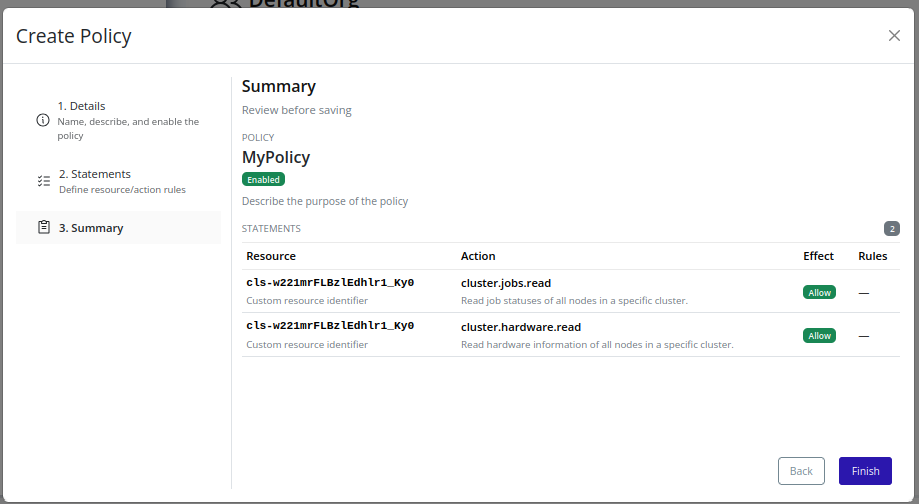Click the Summary heading
Viewport: 919px width, 504px height.
[x=278, y=87]
